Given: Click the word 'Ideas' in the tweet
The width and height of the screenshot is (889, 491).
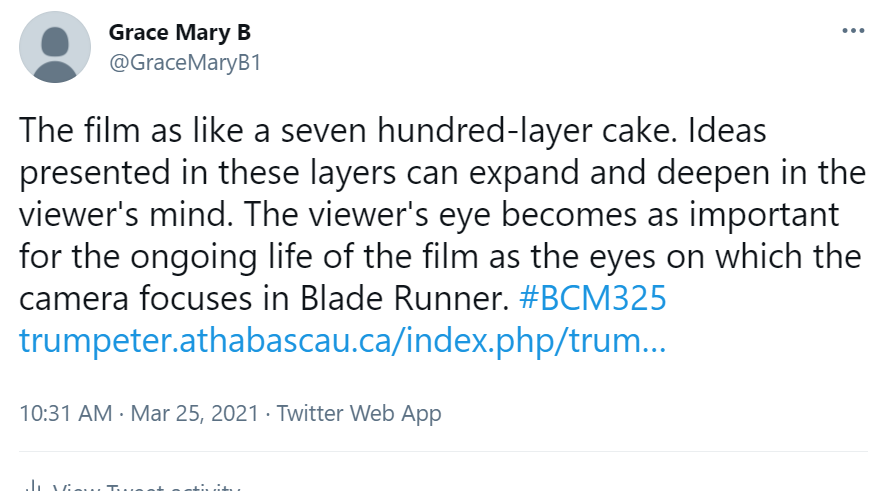Looking at the screenshot, I should (x=717, y=132).
